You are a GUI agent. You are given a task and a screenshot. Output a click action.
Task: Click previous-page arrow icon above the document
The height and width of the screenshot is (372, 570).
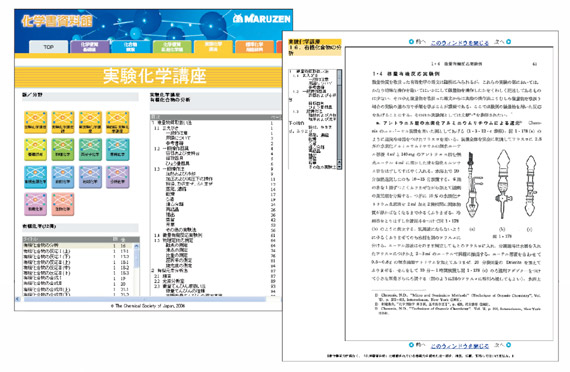[x=411, y=42]
